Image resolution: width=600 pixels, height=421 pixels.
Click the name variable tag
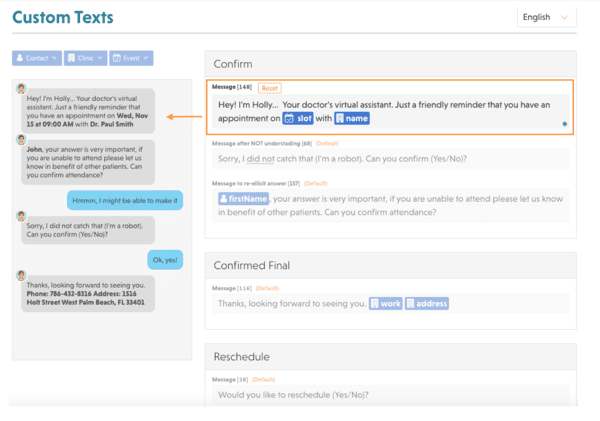(x=352, y=118)
